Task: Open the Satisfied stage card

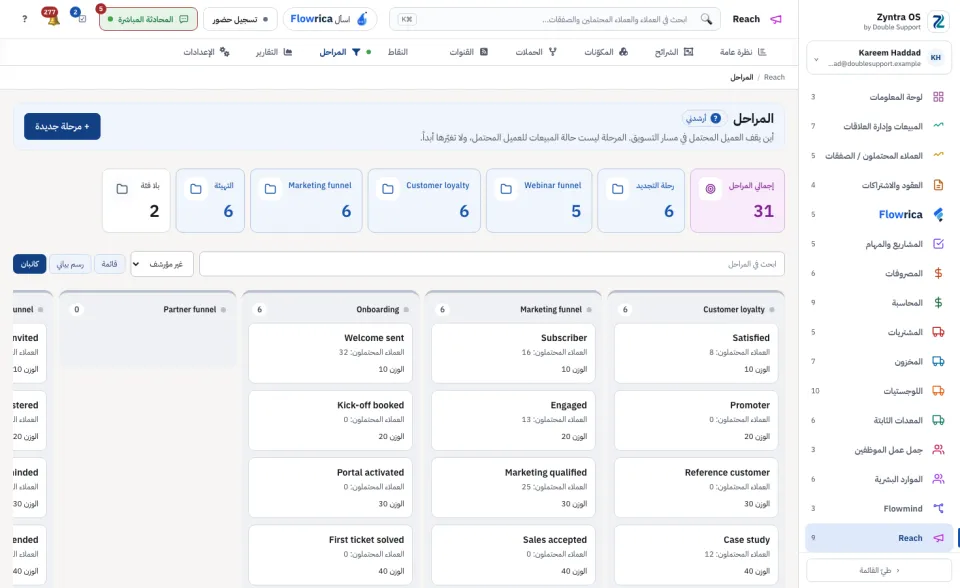Action: tap(696, 353)
